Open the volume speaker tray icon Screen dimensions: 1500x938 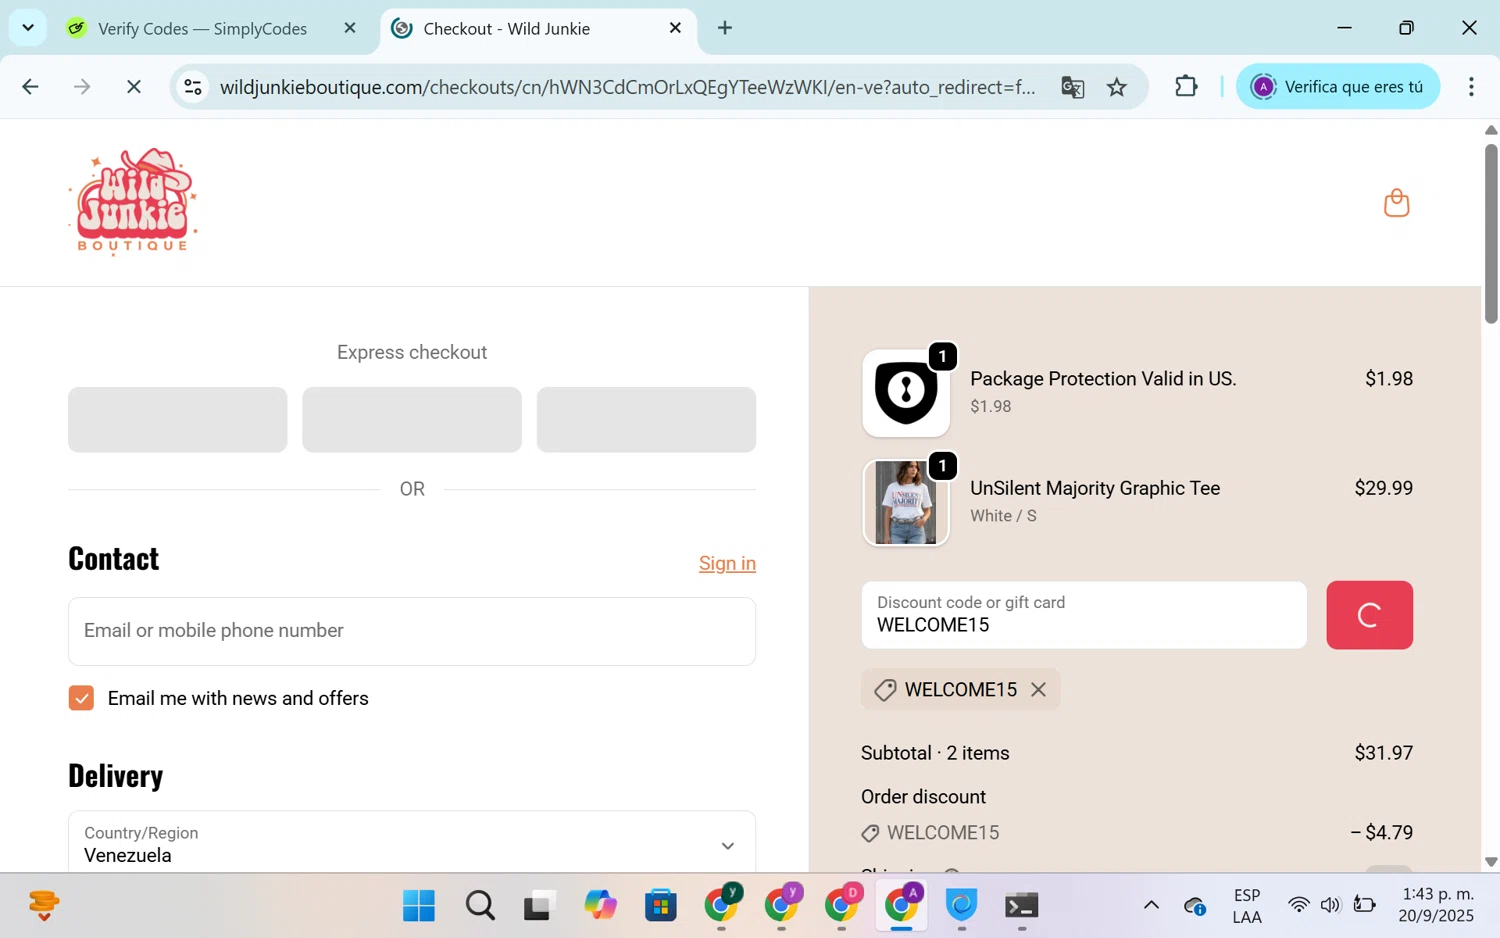(x=1330, y=906)
